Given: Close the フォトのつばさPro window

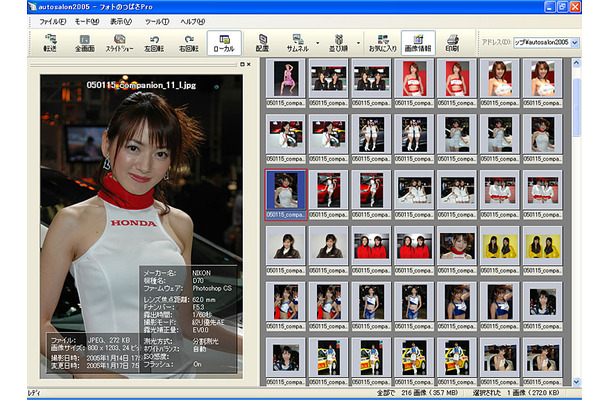Looking at the screenshot, I should click(575, 7).
